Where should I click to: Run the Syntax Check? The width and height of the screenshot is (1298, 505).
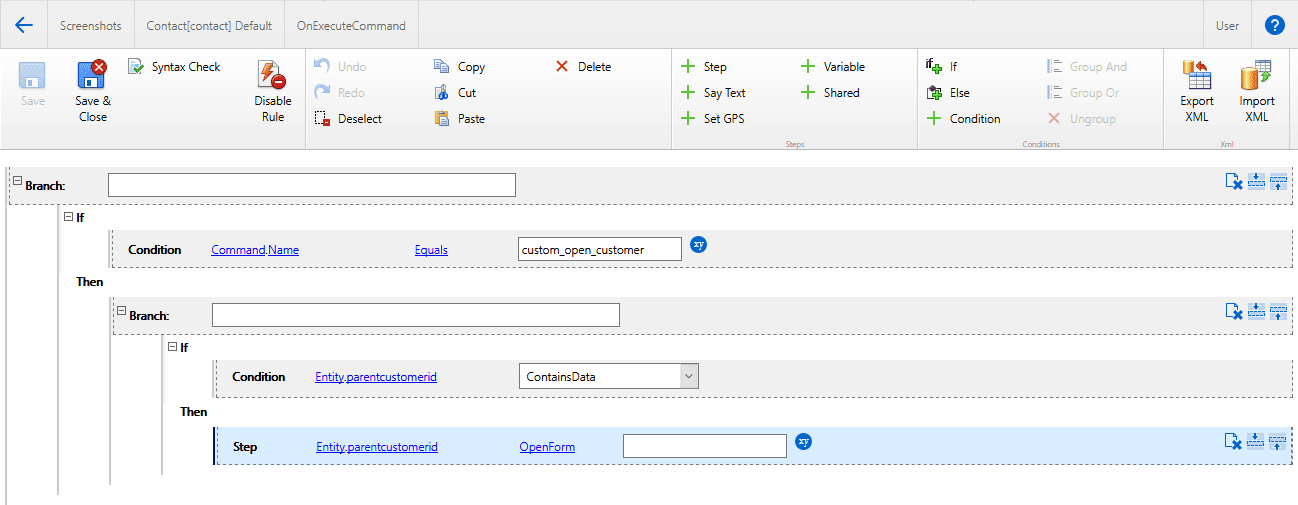click(x=175, y=67)
